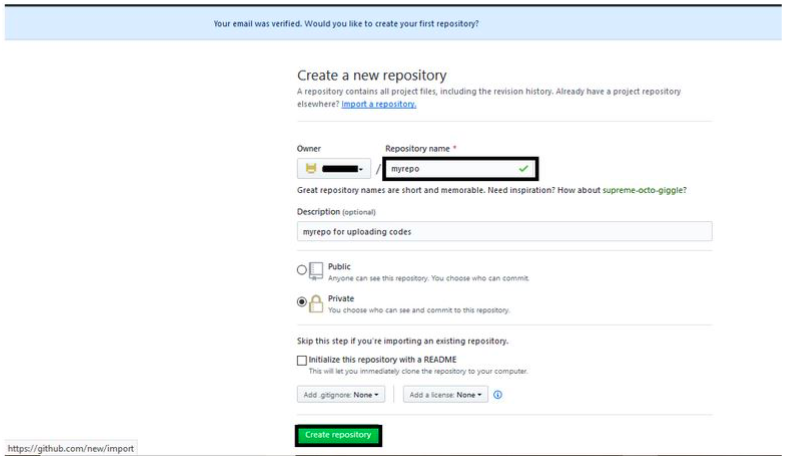This screenshot has height=463, width=800.
Task: Use the supreme-octo-giggle name suggestion
Action: (x=642, y=190)
